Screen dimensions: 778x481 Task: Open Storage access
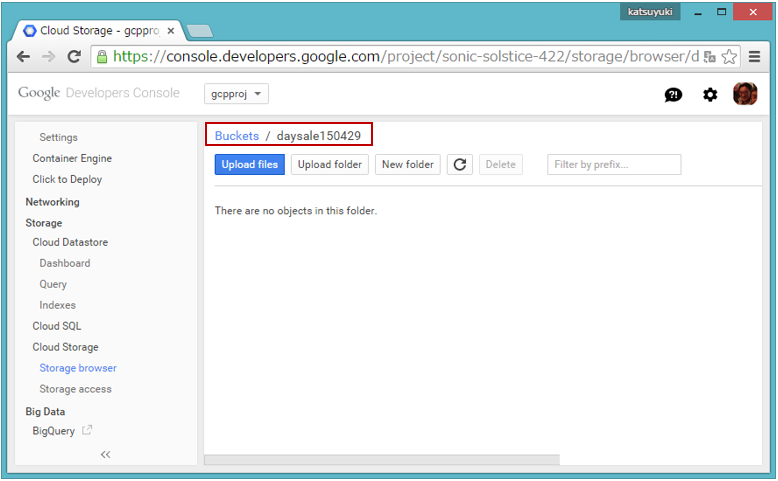tap(75, 389)
